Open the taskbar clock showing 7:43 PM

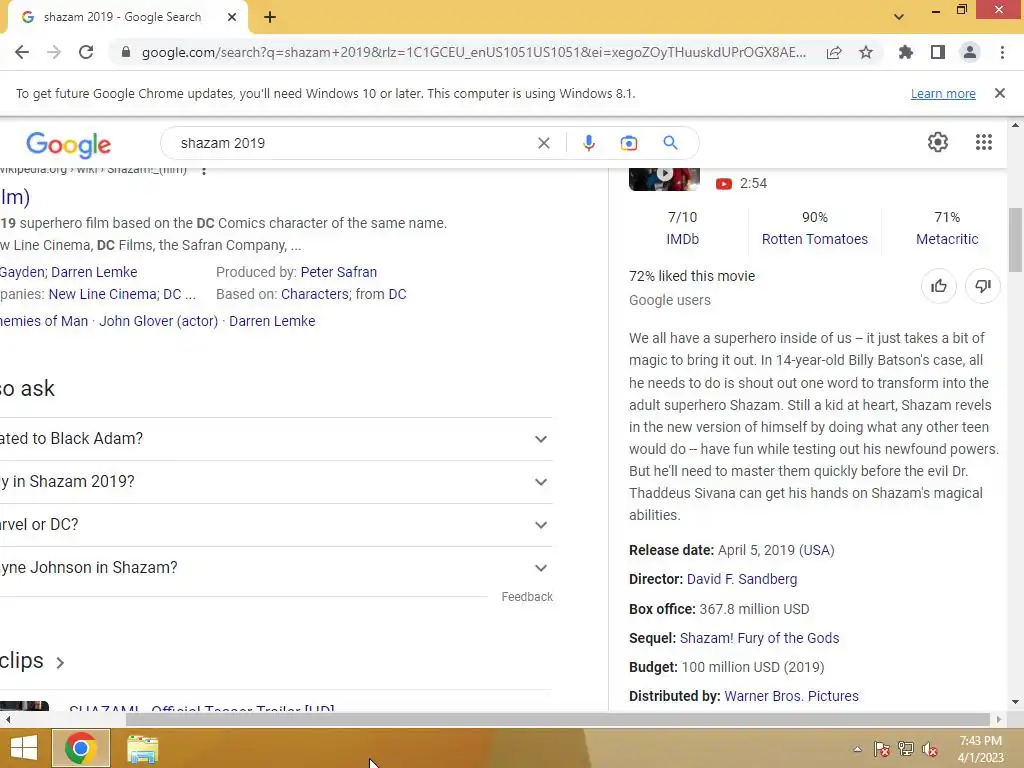click(980, 749)
